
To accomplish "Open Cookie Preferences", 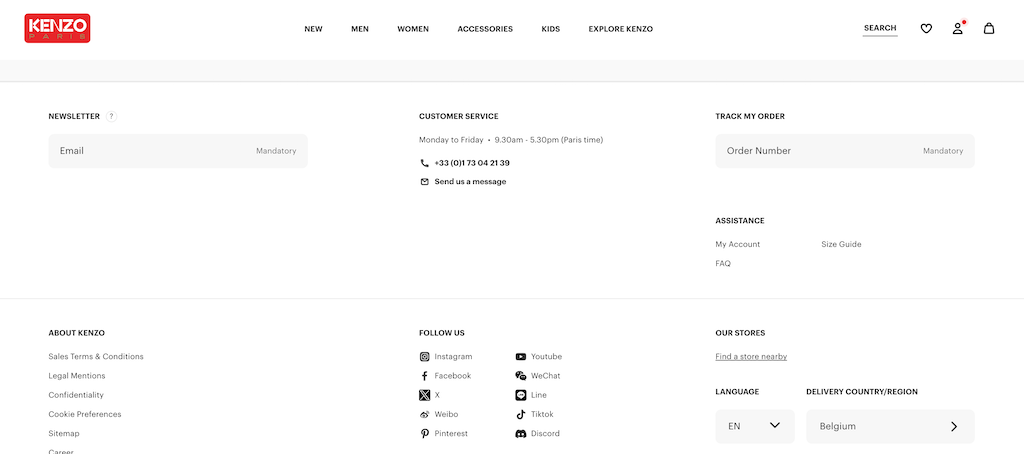I will coord(85,414).
